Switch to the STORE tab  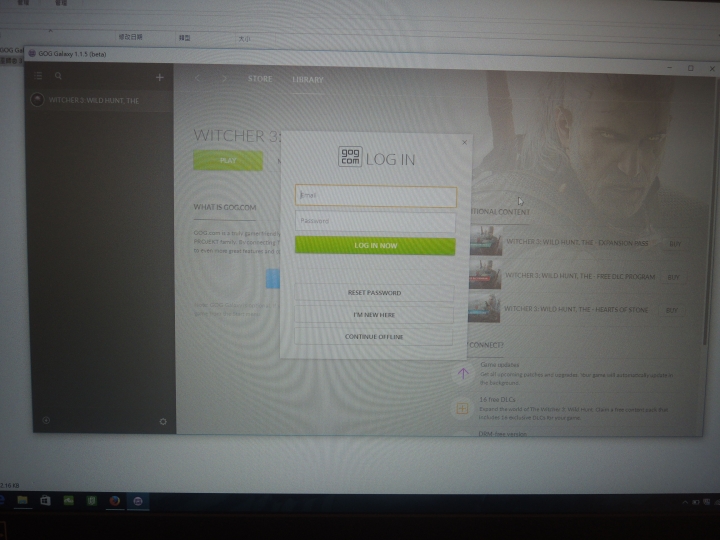pos(260,79)
